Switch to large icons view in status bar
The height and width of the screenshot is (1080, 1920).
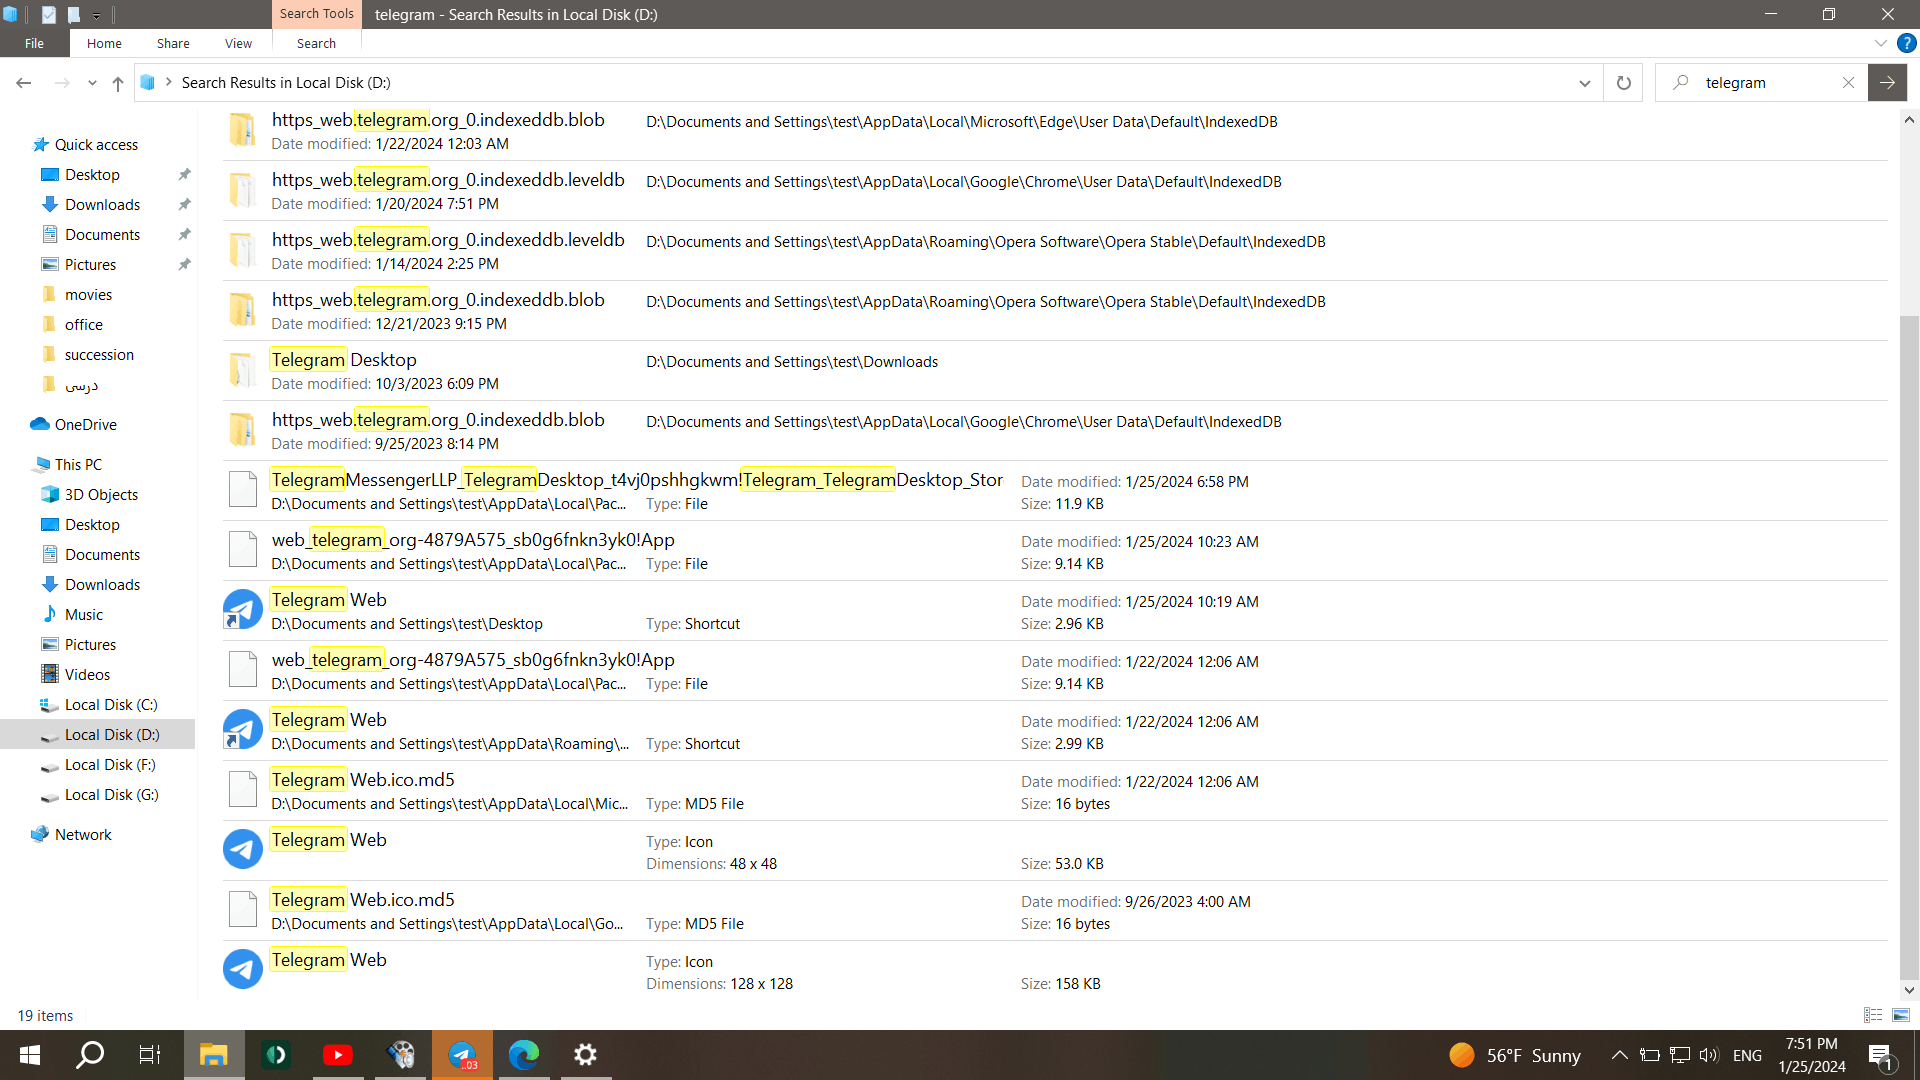pyautogui.click(x=1901, y=1015)
